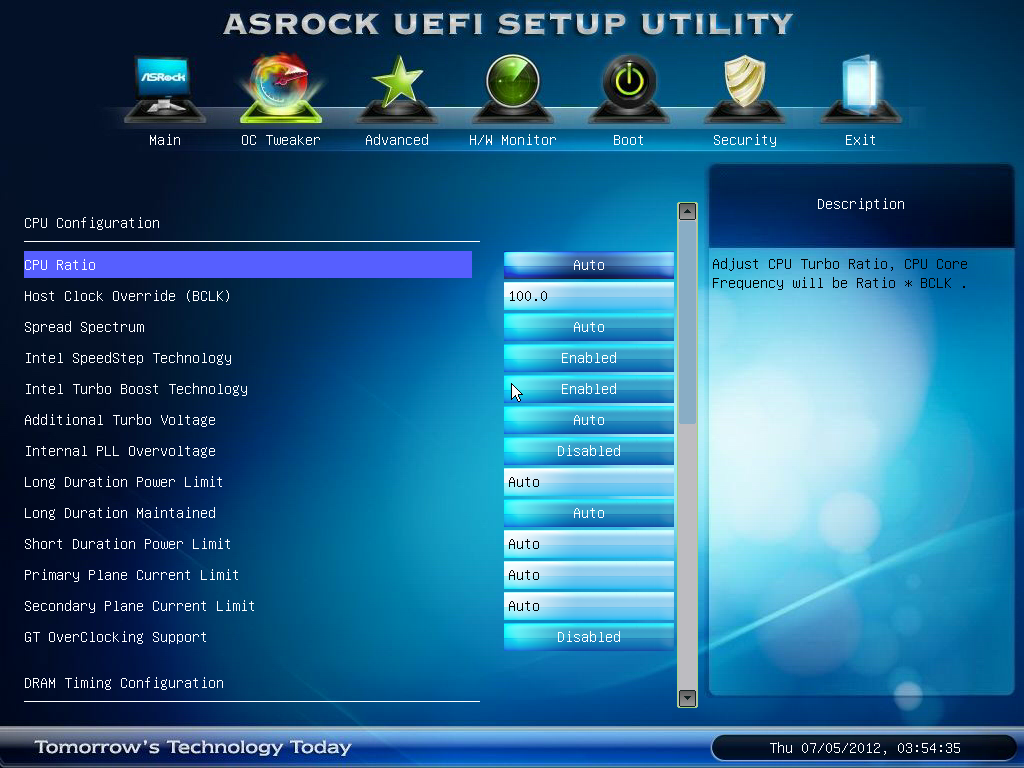Viewport: 1024px width, 768px height.
Task: Select the Long Duration Power Limit label
Action: pos(123,482)
